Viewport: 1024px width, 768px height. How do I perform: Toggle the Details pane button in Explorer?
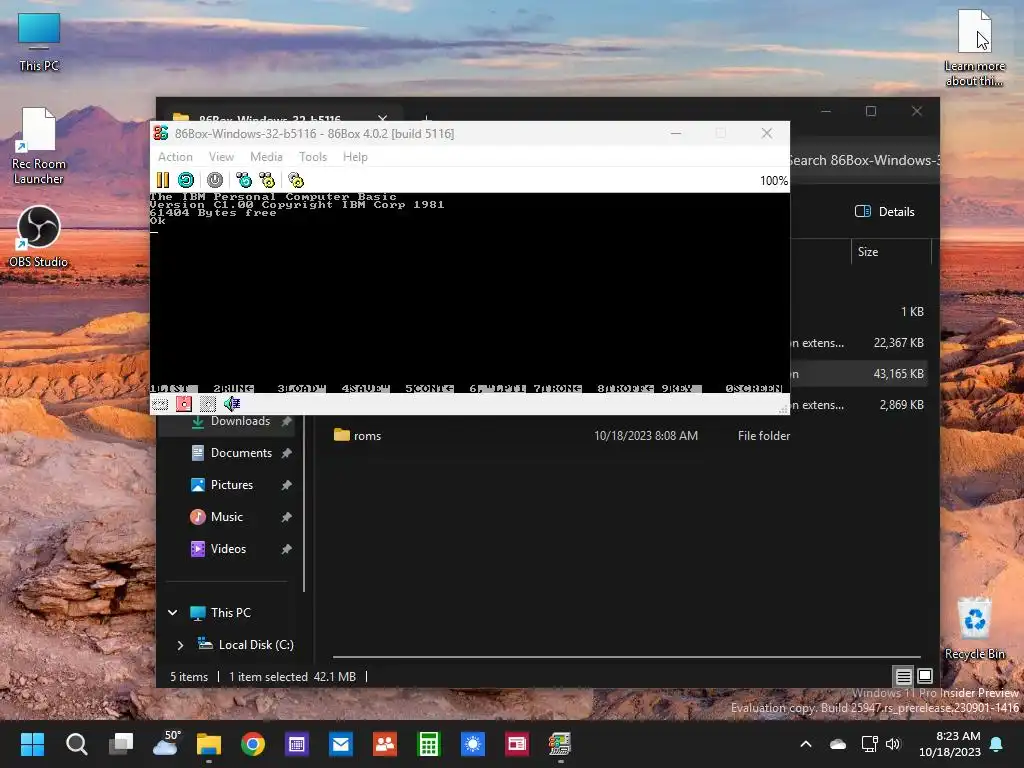(885, 212)
